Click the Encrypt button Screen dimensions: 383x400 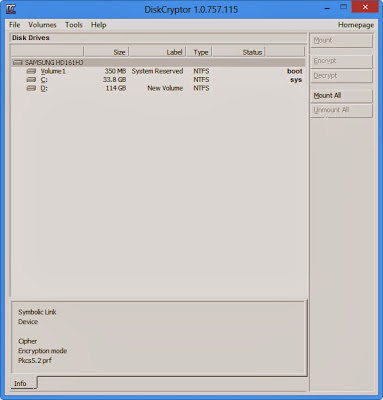[x=341, y=61]
